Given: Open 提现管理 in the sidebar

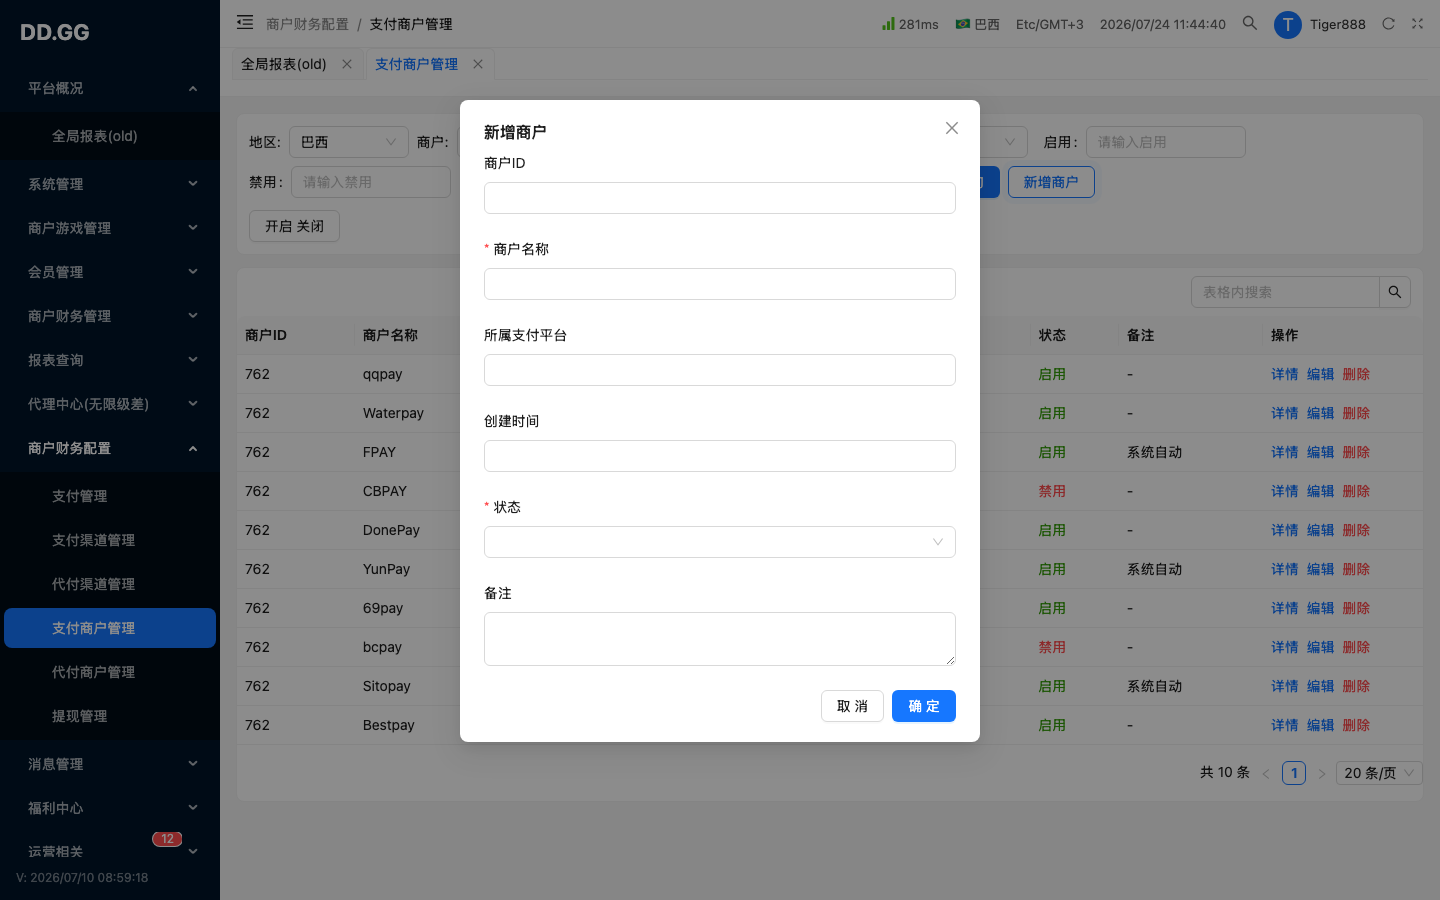Looking at the screenshot, I should (x=110, y=716).
